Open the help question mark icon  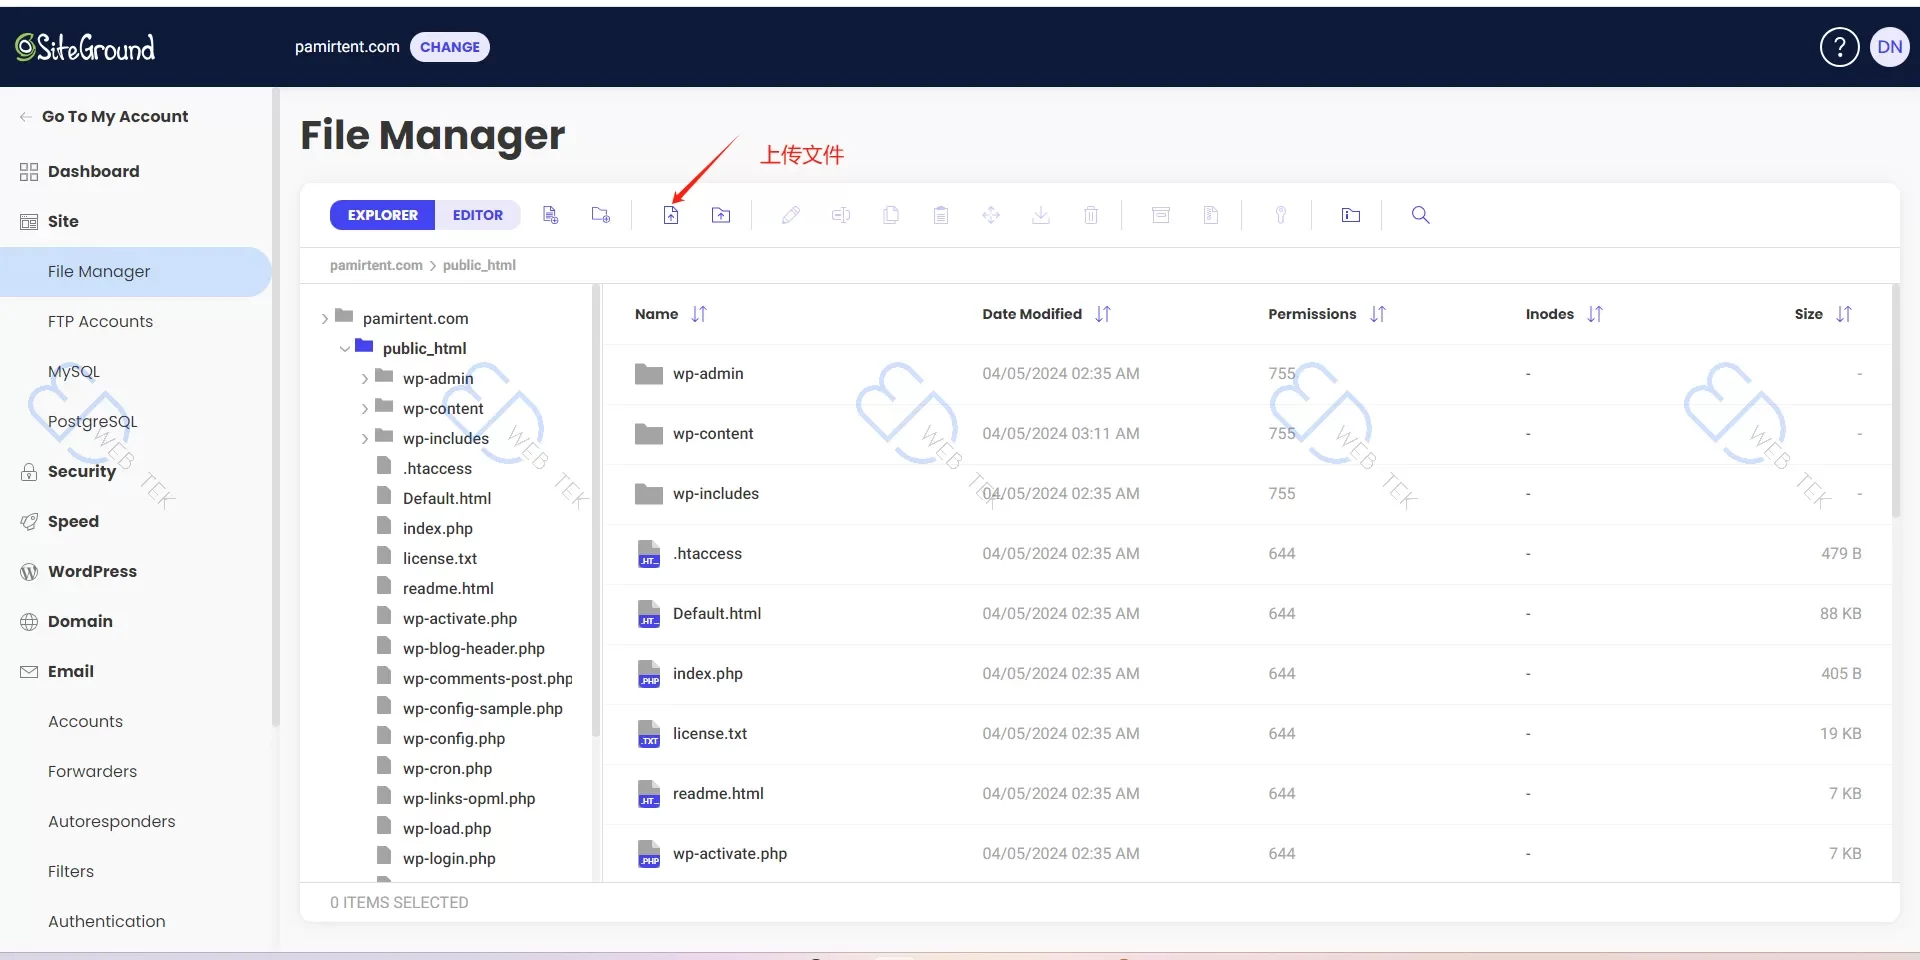(x=1839, y=47)
